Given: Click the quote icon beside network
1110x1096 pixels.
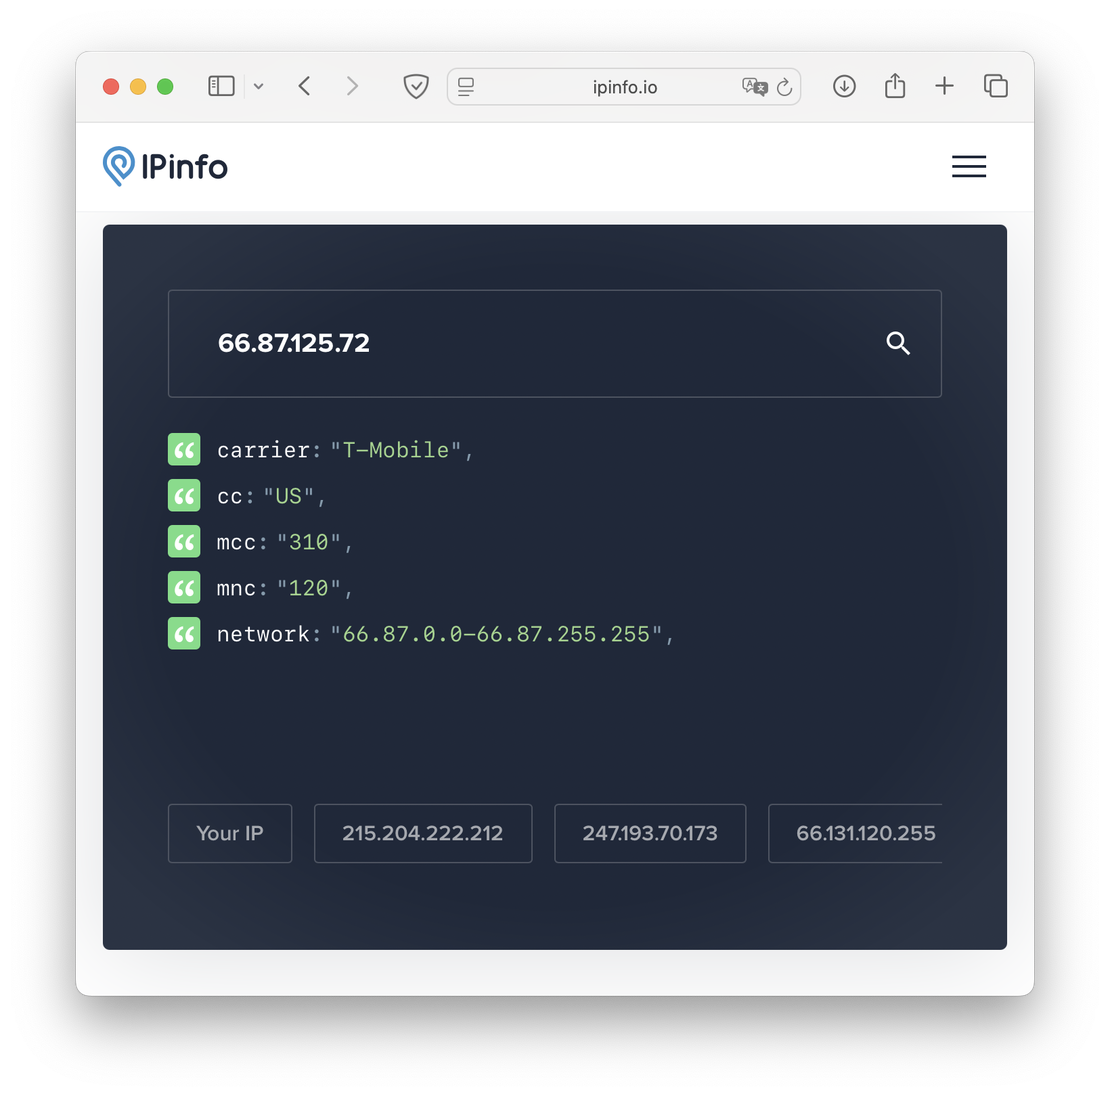Looking at the screenshot, I should pyautogui.click(x=184, y=634).
